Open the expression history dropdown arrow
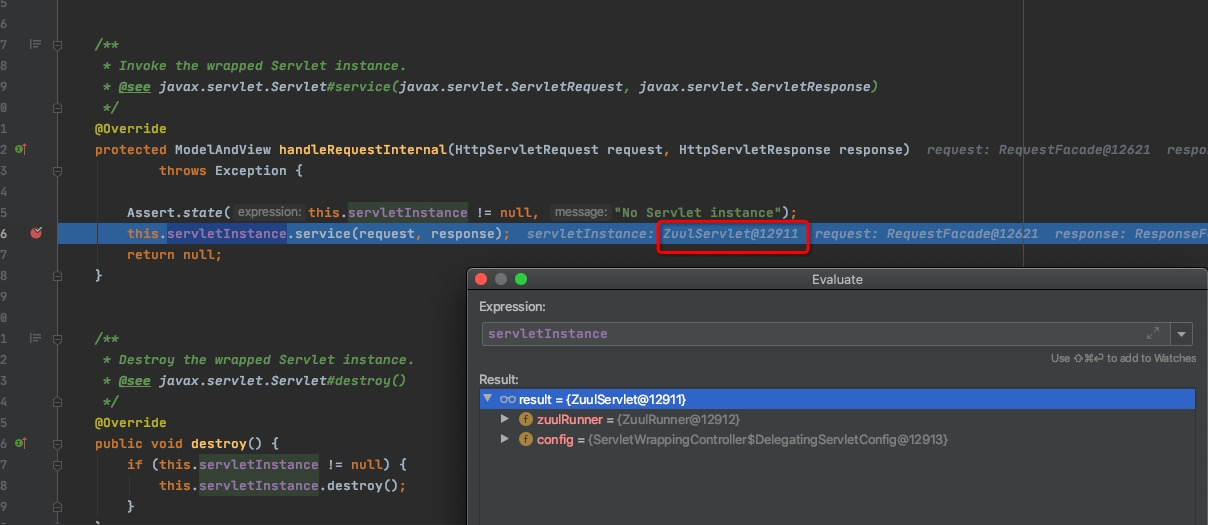 pyautogui.click(x=1183, y=334)
